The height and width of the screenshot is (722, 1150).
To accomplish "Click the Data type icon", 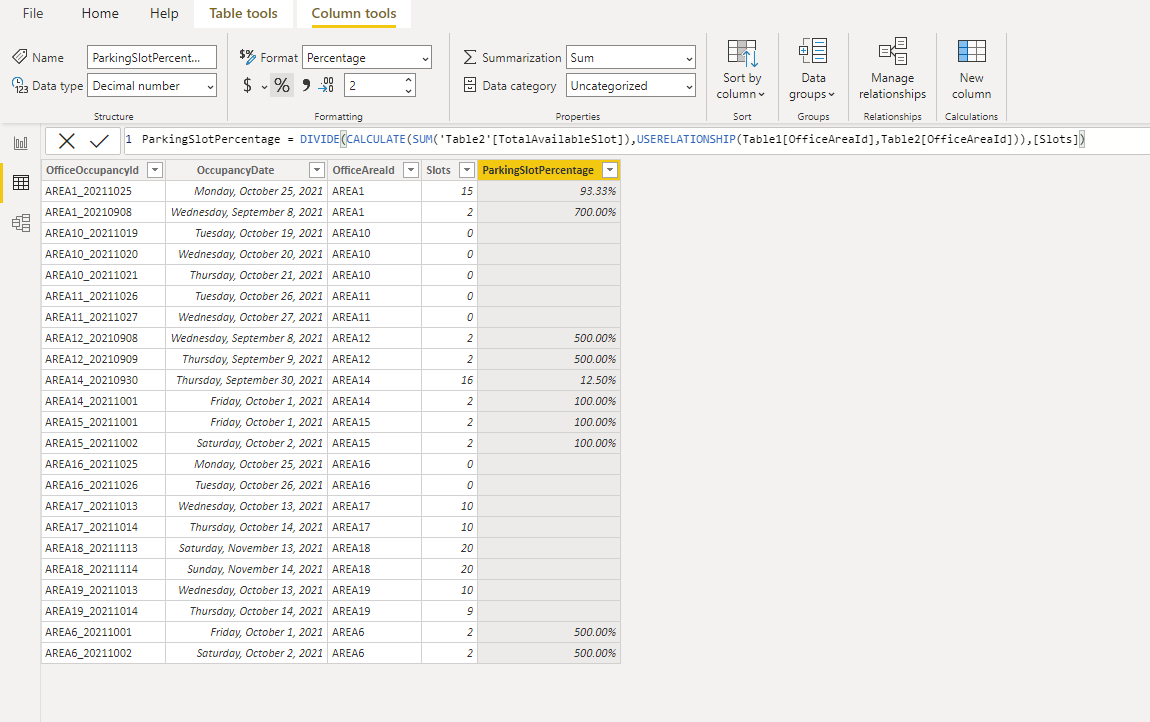I will pyautogui.click(x=20, y=85).
